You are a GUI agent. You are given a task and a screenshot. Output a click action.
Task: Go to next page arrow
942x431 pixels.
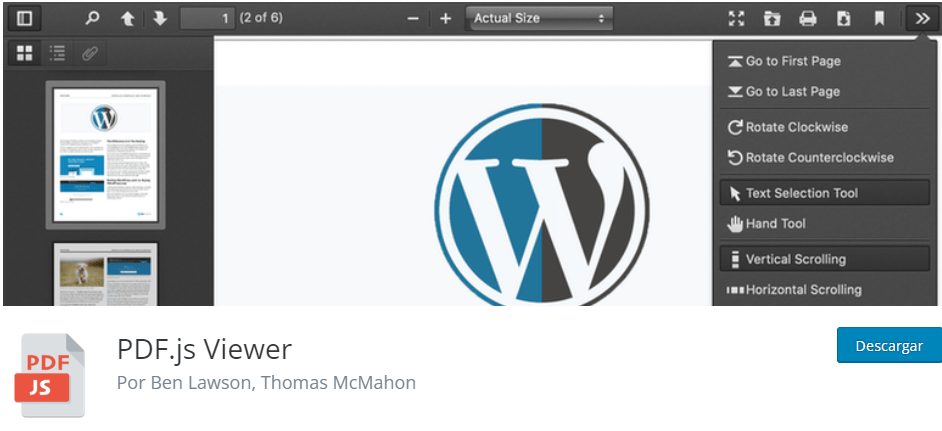pos(160,18)
